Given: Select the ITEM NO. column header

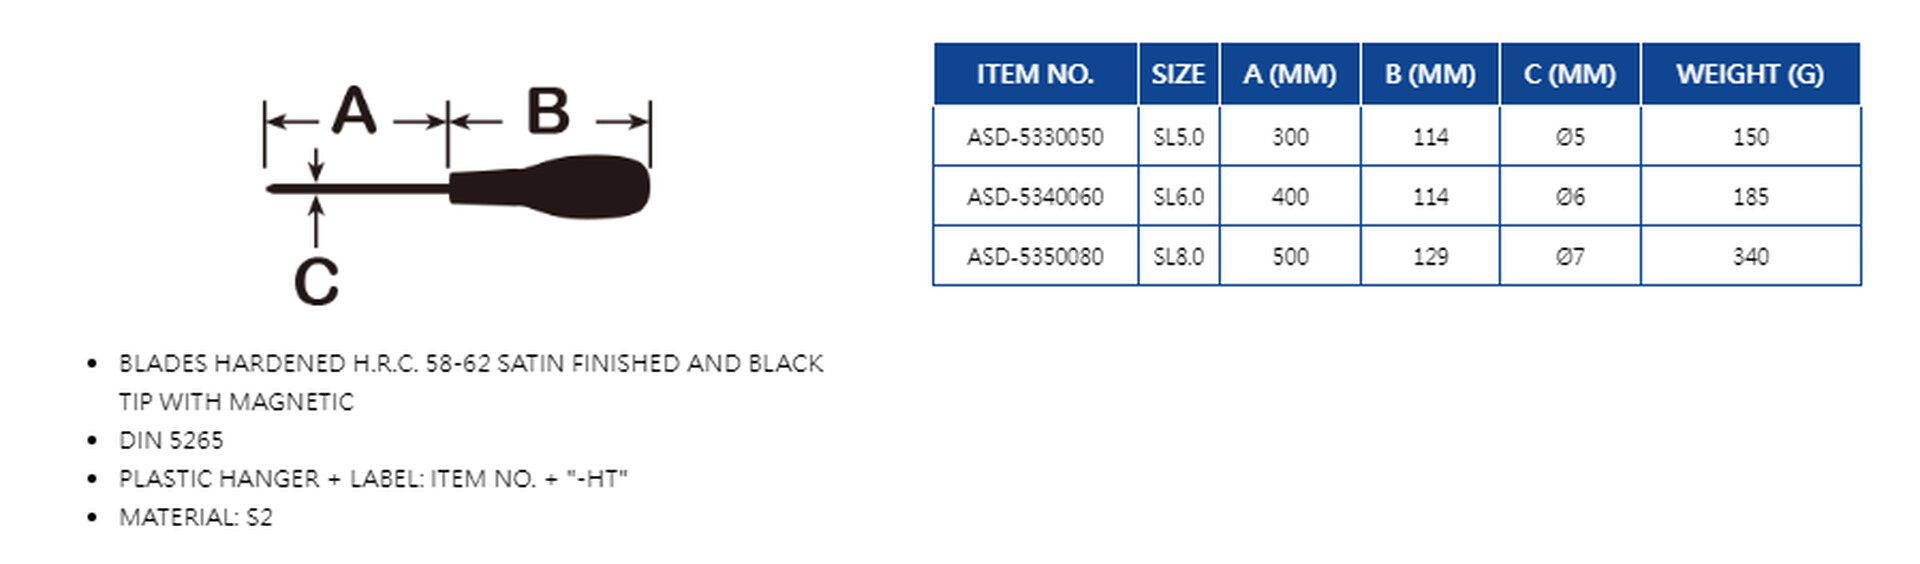Looking at the screenshot, I should tap(1035, 74).
